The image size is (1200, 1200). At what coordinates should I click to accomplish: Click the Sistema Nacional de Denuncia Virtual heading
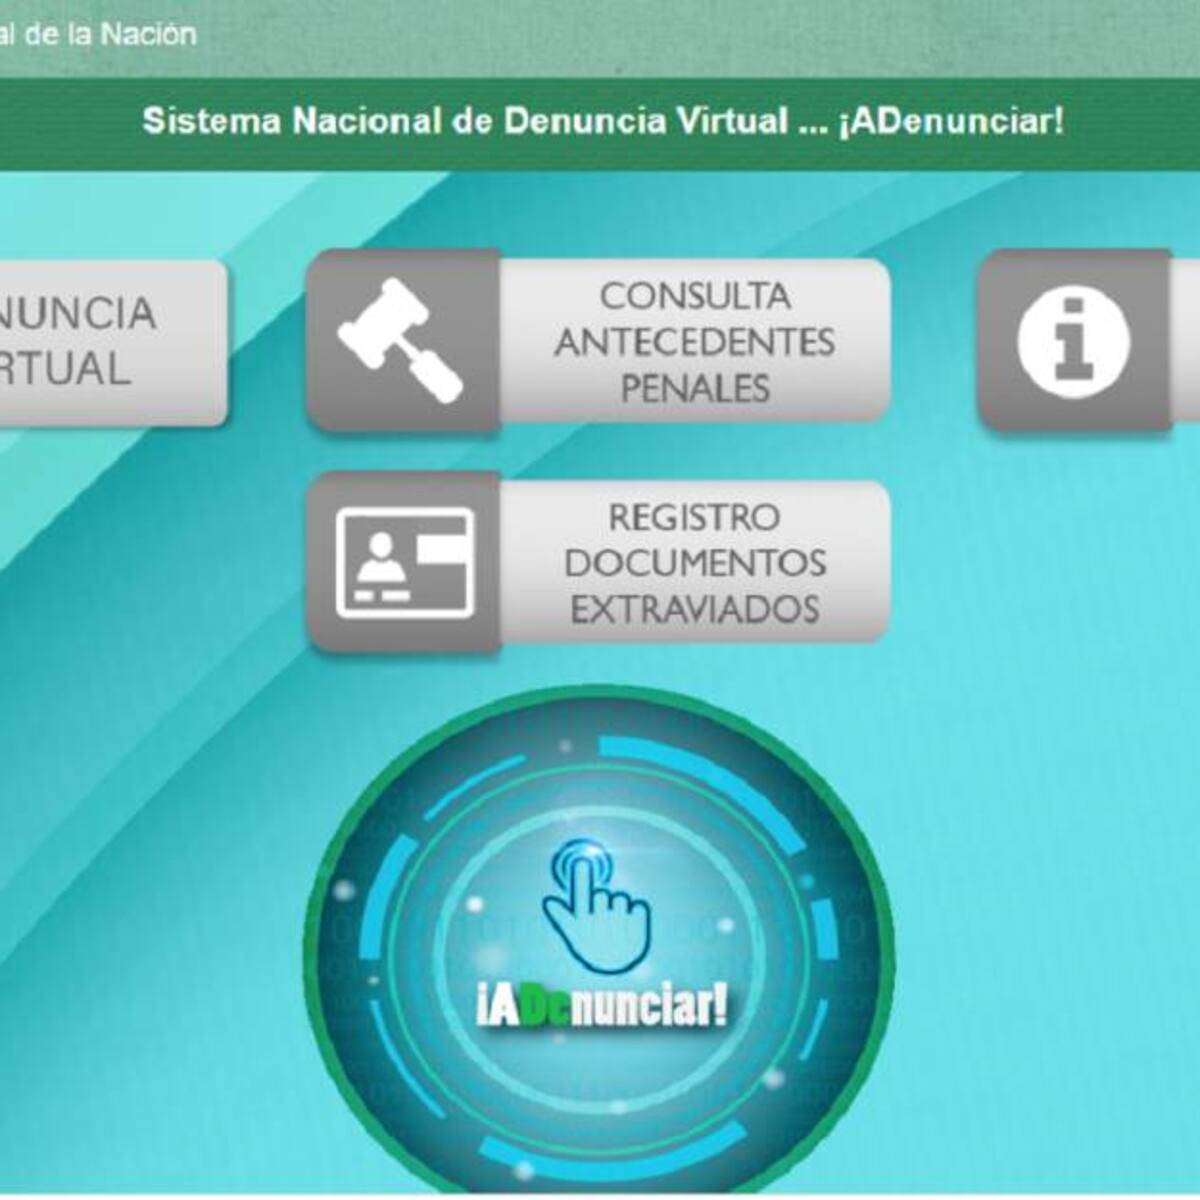tap(602, 122)
